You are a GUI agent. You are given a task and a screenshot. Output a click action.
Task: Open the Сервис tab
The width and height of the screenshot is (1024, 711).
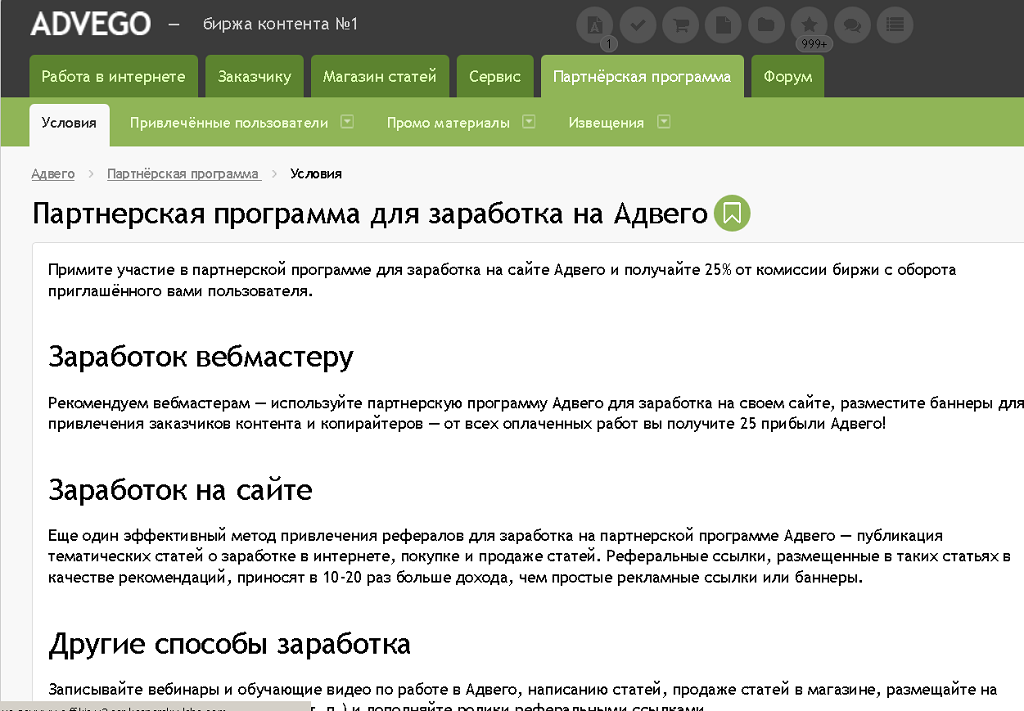495,76
